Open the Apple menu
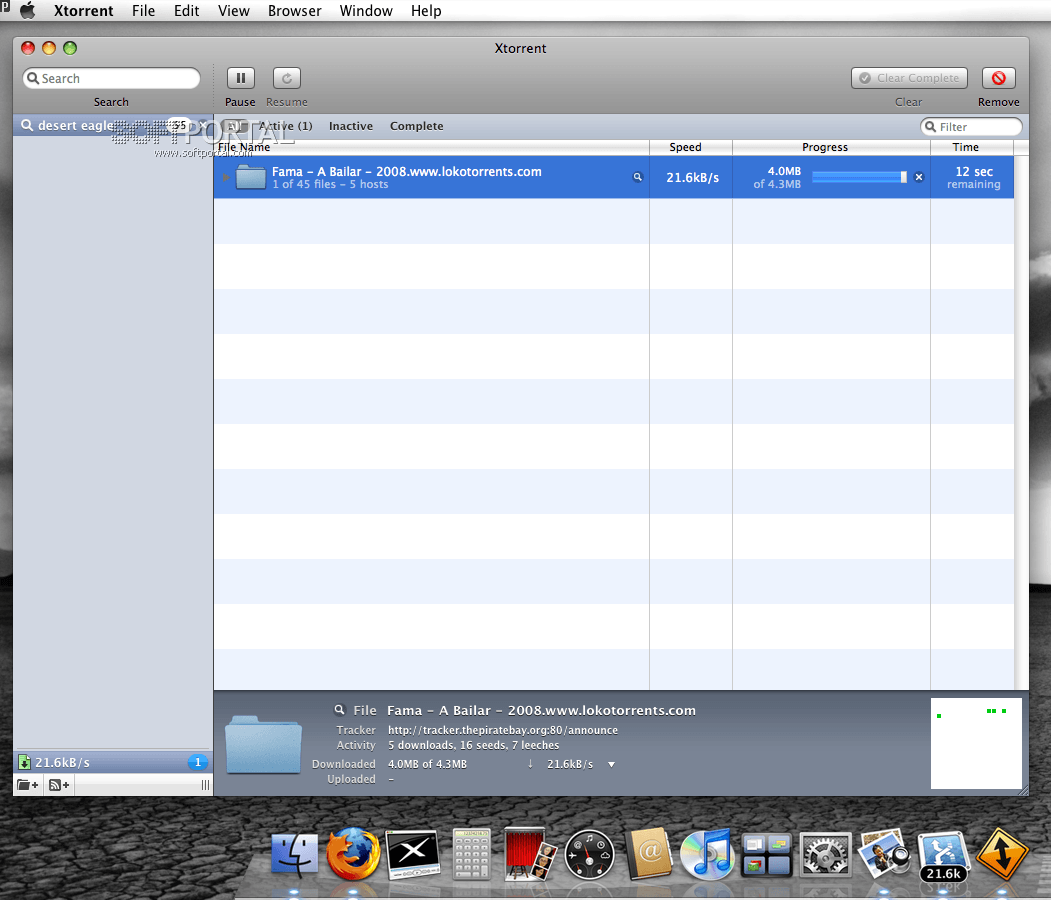The height and width of the screenshot is (900, 1051). (x=27, y=11)
